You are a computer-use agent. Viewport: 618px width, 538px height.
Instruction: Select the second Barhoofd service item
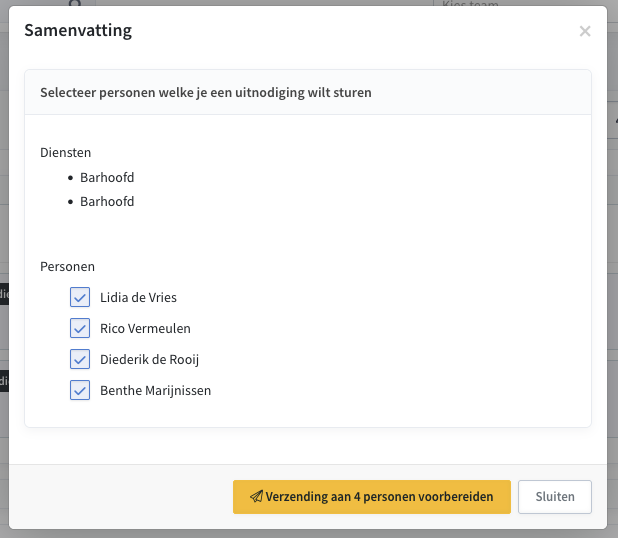coord(107,202)
